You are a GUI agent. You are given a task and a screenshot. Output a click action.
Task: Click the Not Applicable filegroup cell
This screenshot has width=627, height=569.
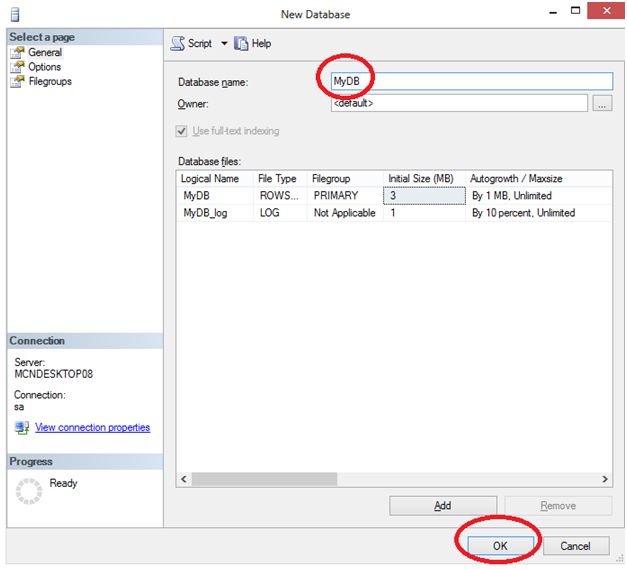[x=345, y=213]
